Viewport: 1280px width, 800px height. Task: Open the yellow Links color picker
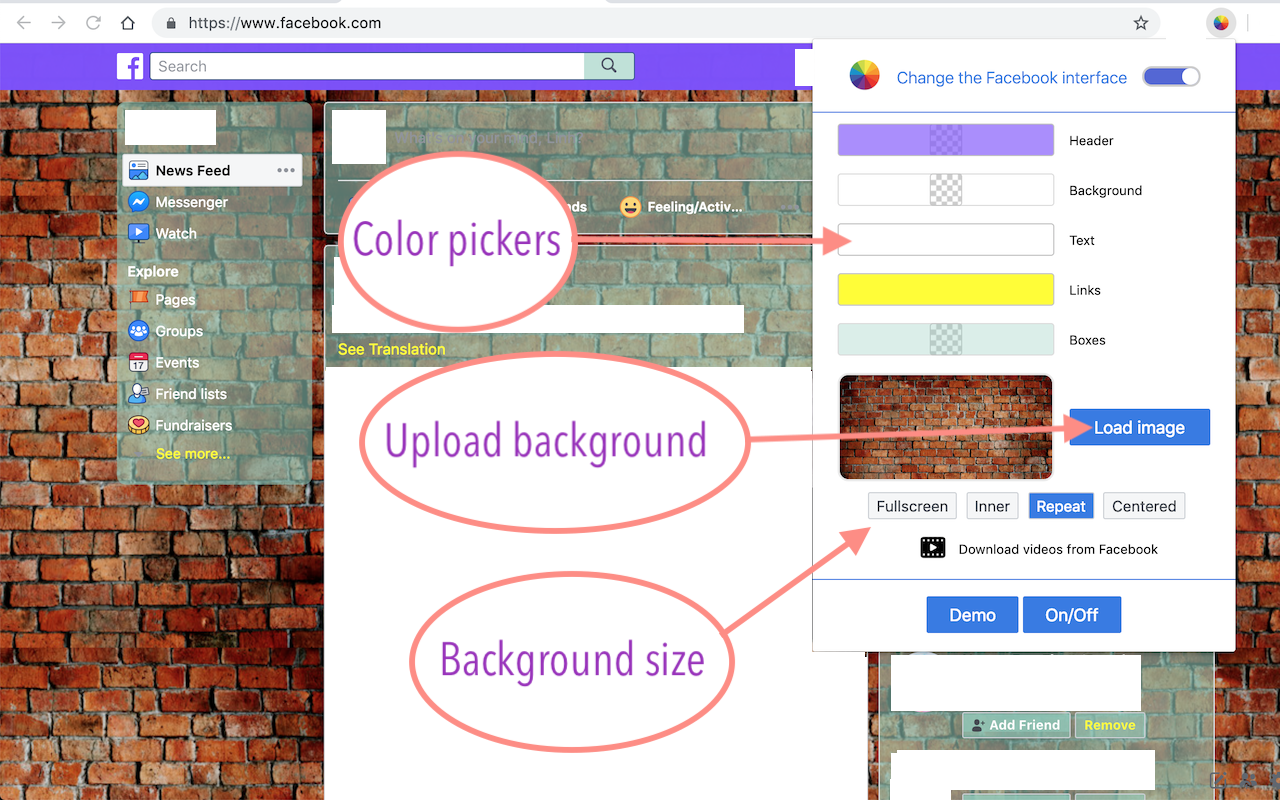pos(946,290)
